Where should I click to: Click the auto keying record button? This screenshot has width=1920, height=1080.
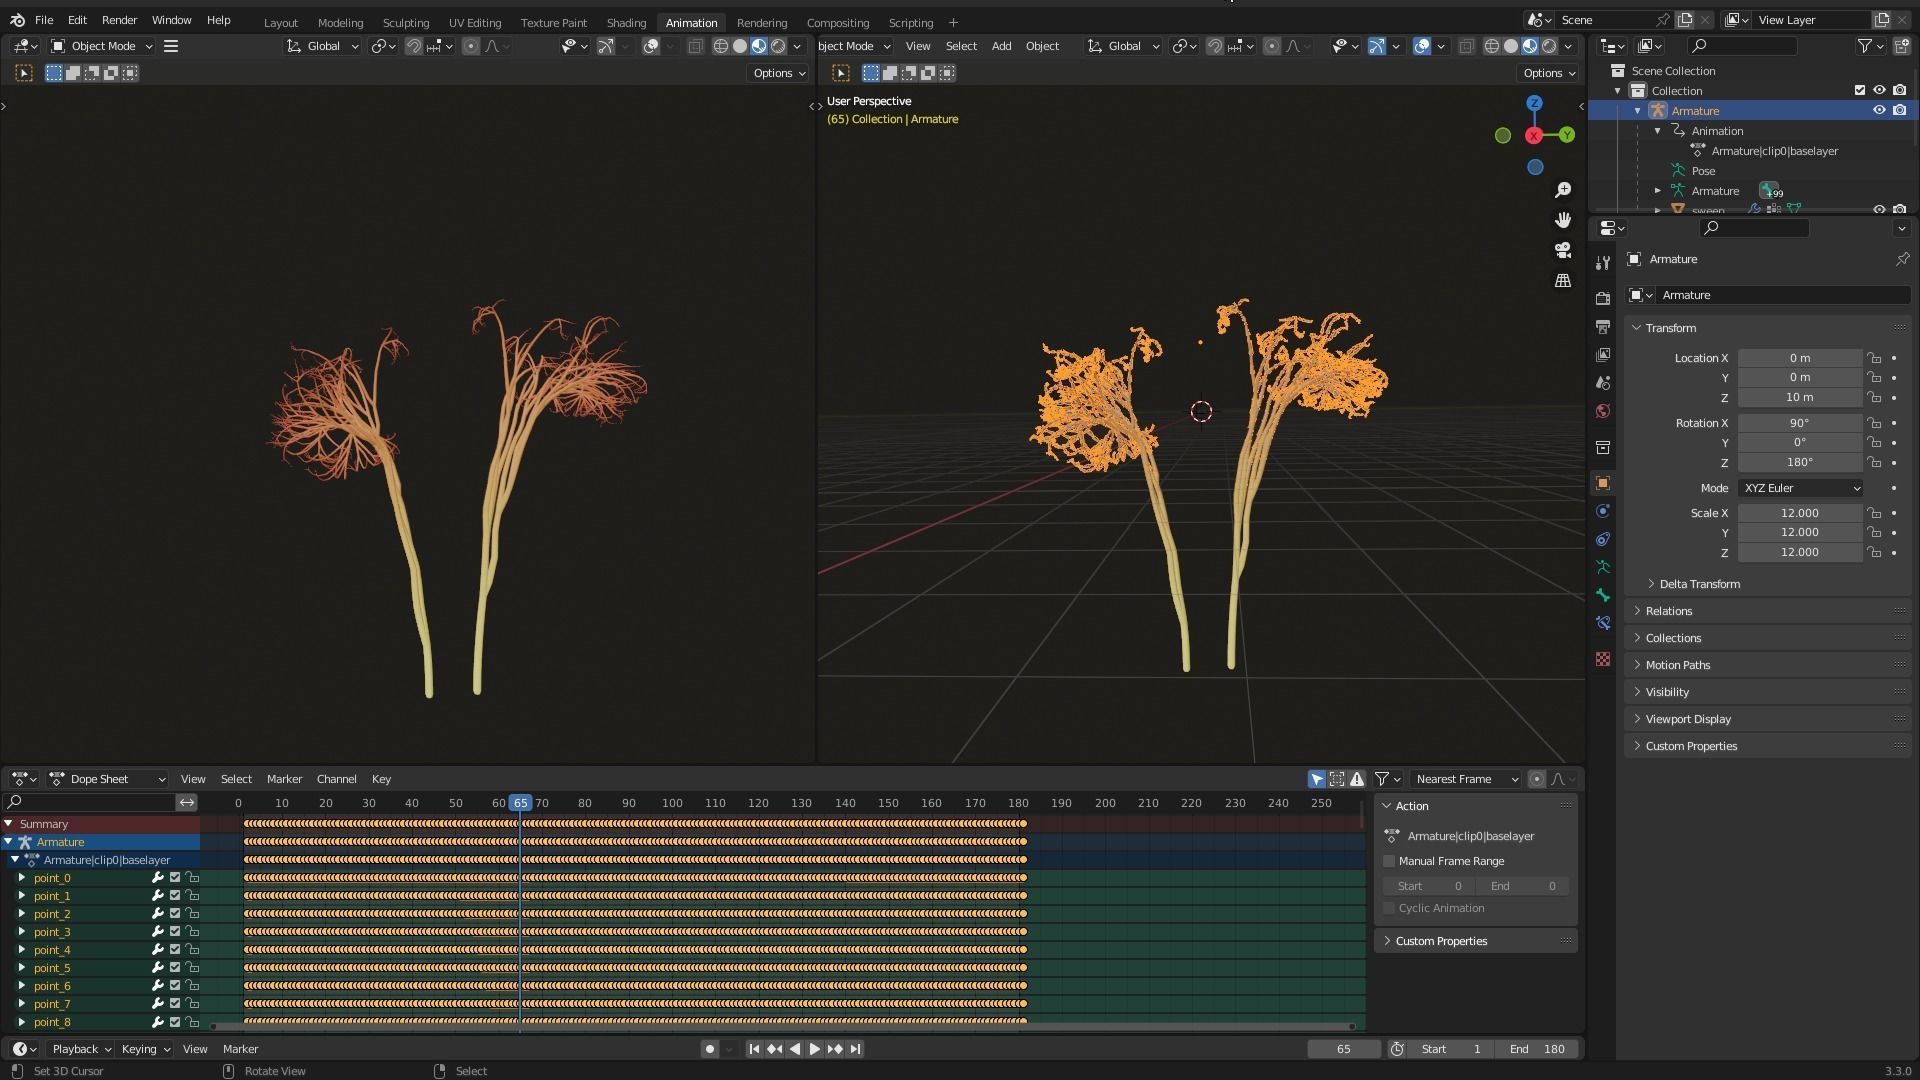[709, 1049]
